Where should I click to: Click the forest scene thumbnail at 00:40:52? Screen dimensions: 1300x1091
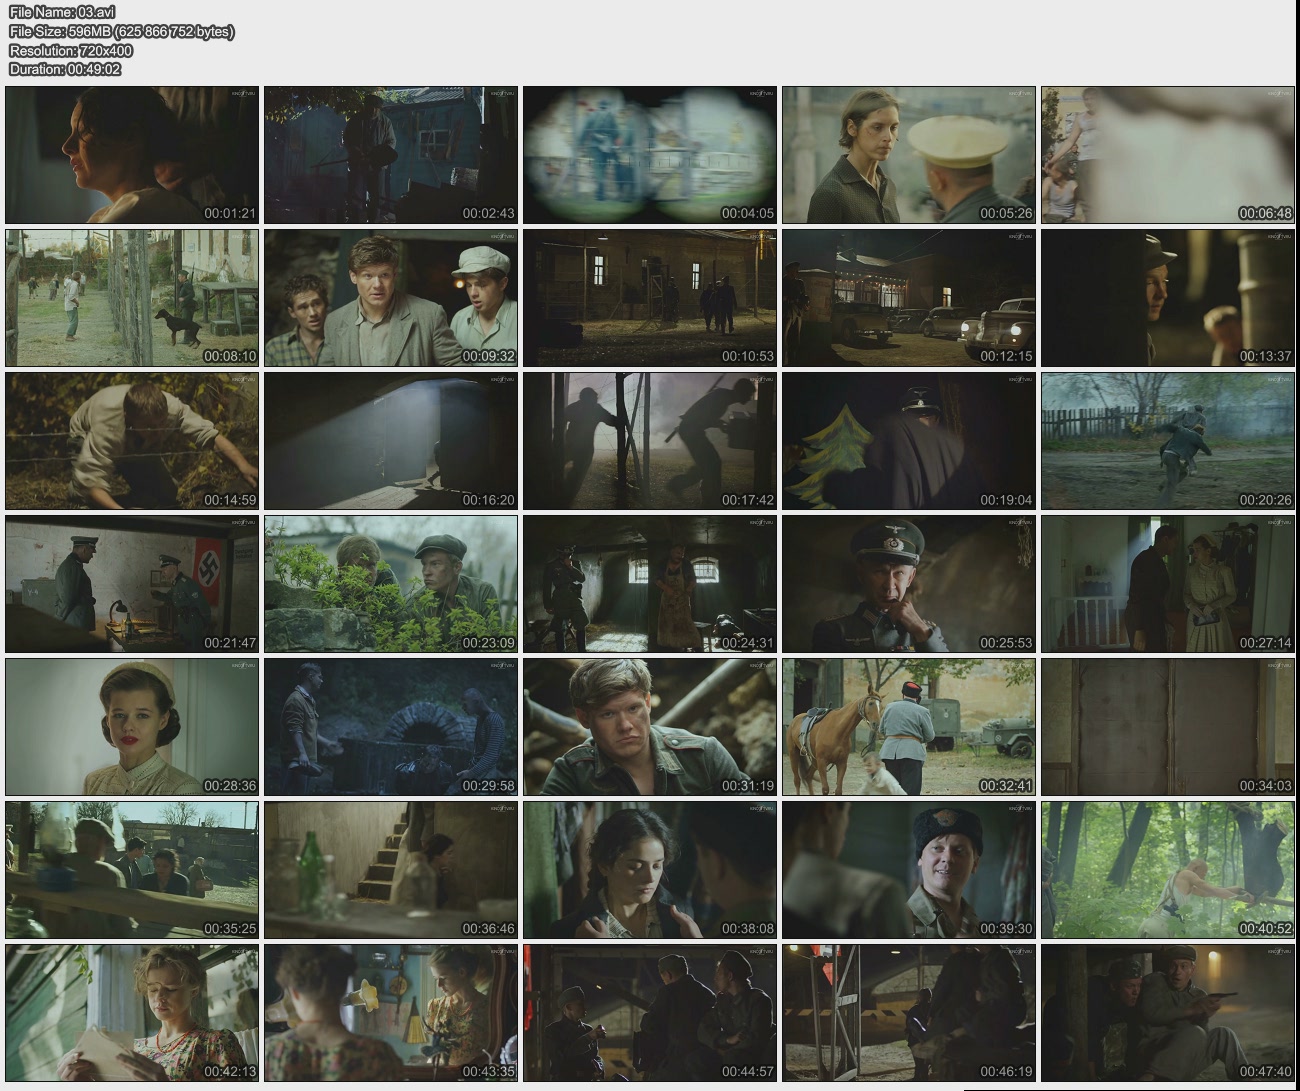click(x=1168, y=870)
